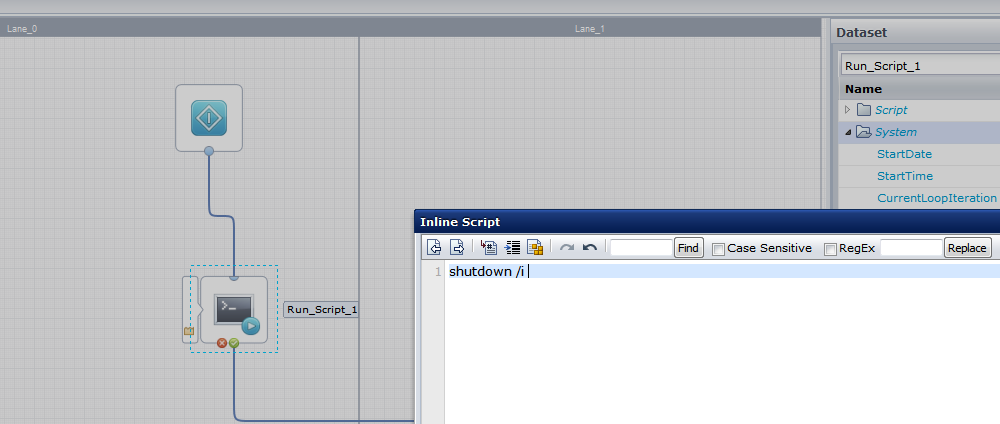This screenshot has height=424, width=1000.
Task: Click the redo arrow in script toolbar
Action: pyautogui.click(x=566, y=247)
